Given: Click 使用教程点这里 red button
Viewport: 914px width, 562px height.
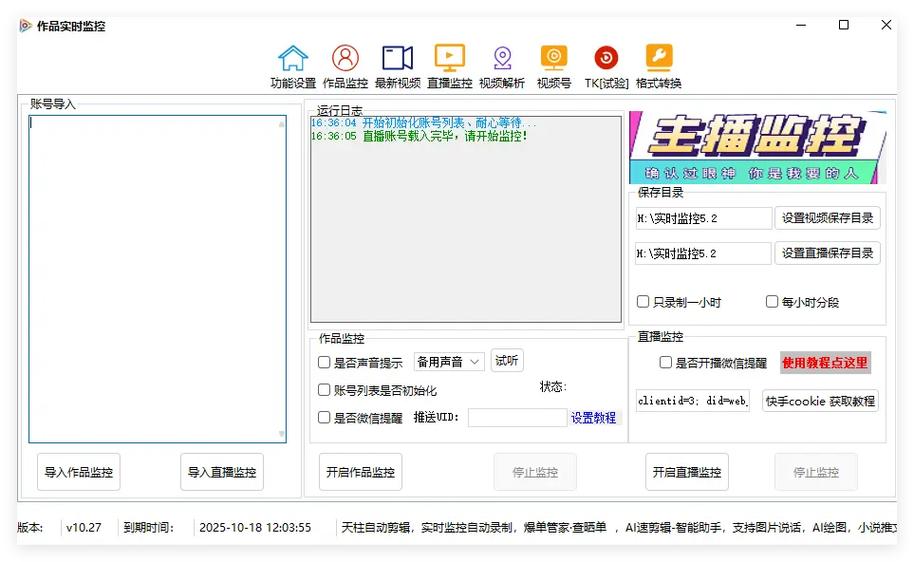Looking at the screenshot, I should coord(825,363).
